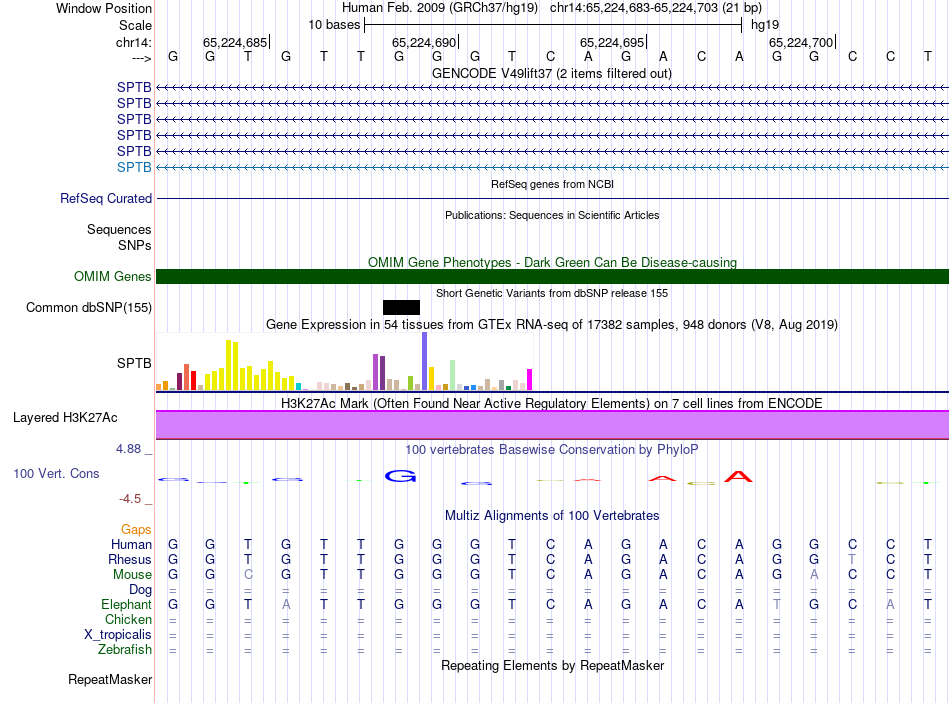
Task: Open the 100 Vert. Cons track label
Action: (x=56, y=473)
